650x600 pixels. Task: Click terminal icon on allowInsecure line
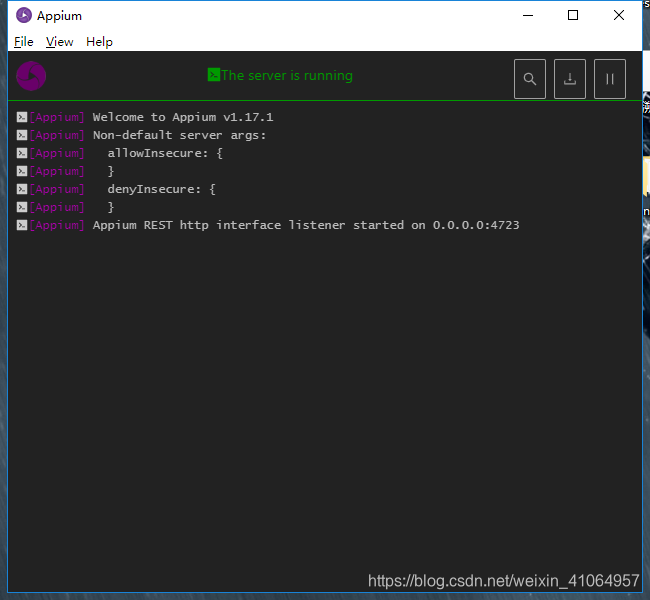(x=22, y=153)
